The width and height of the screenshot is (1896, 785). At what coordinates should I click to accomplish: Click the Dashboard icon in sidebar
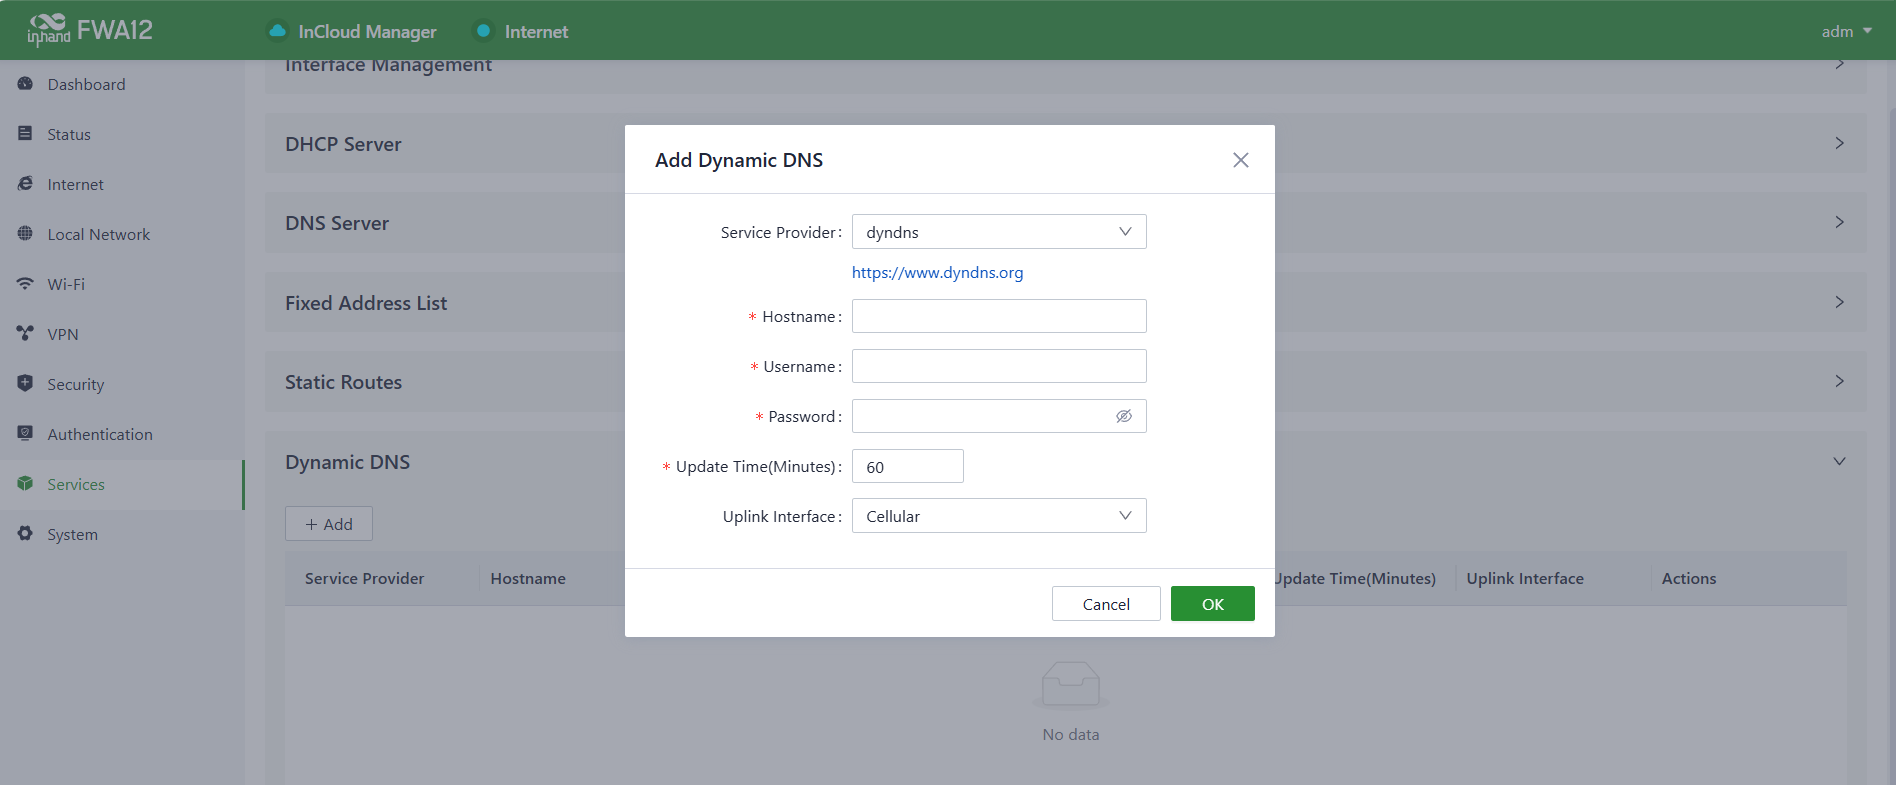click(x=25, y=84)
